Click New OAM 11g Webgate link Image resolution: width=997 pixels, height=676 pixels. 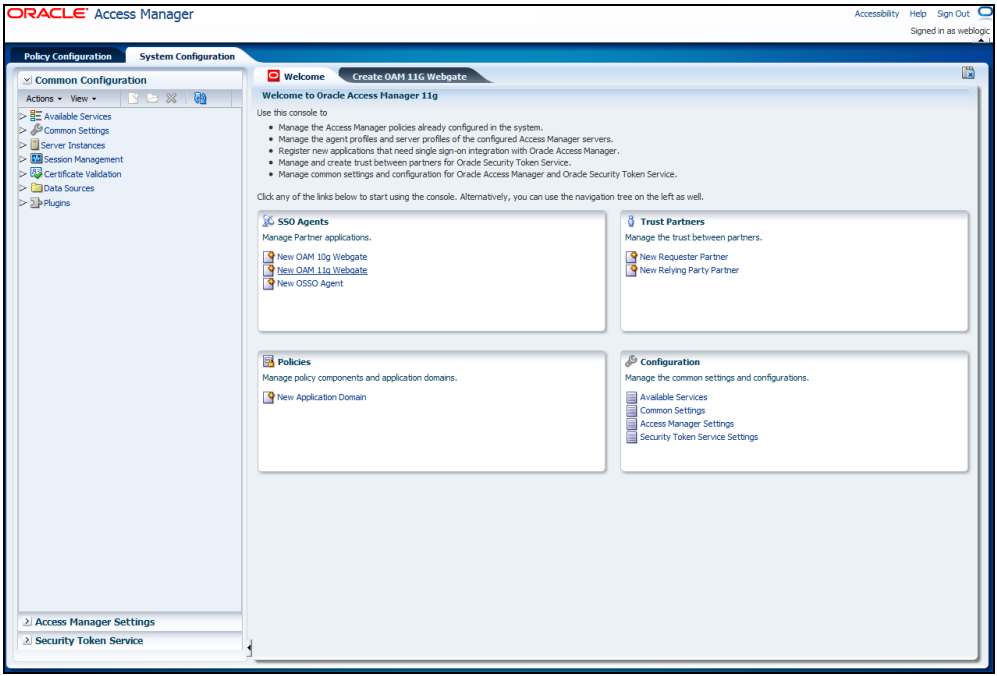(322, 270)
